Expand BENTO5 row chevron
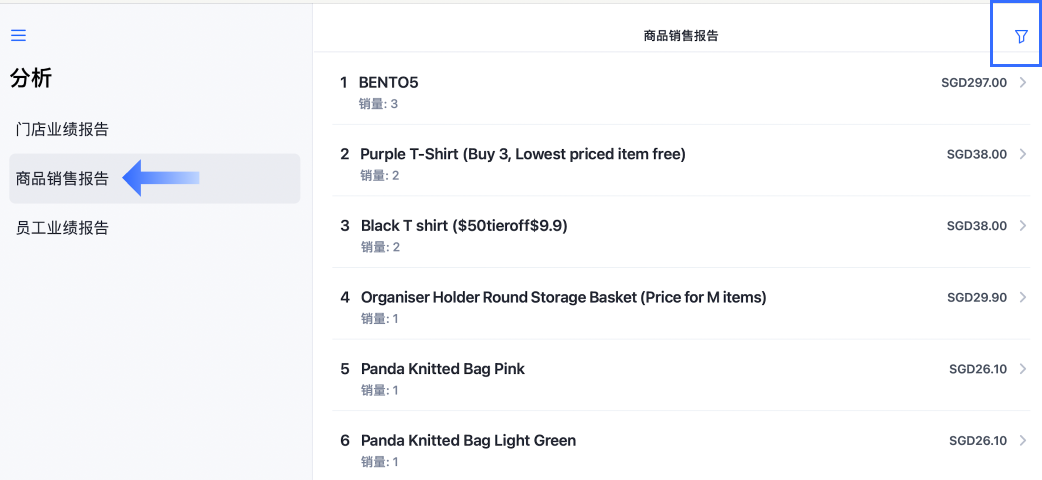The image size is (1042, 480). point(1023,82)
